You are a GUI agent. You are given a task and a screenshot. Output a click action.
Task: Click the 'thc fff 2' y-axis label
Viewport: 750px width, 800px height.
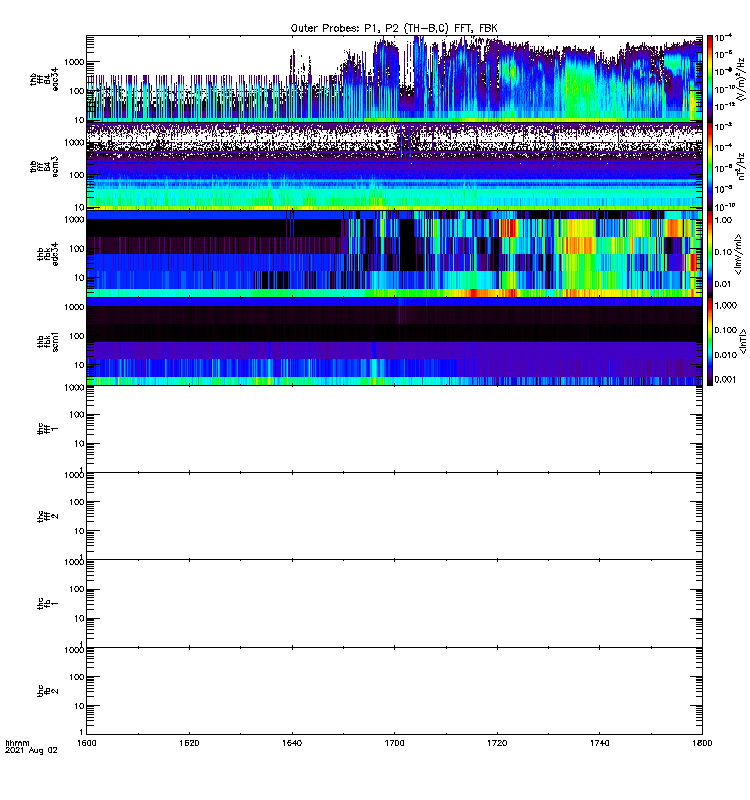[x=48, y=516]
